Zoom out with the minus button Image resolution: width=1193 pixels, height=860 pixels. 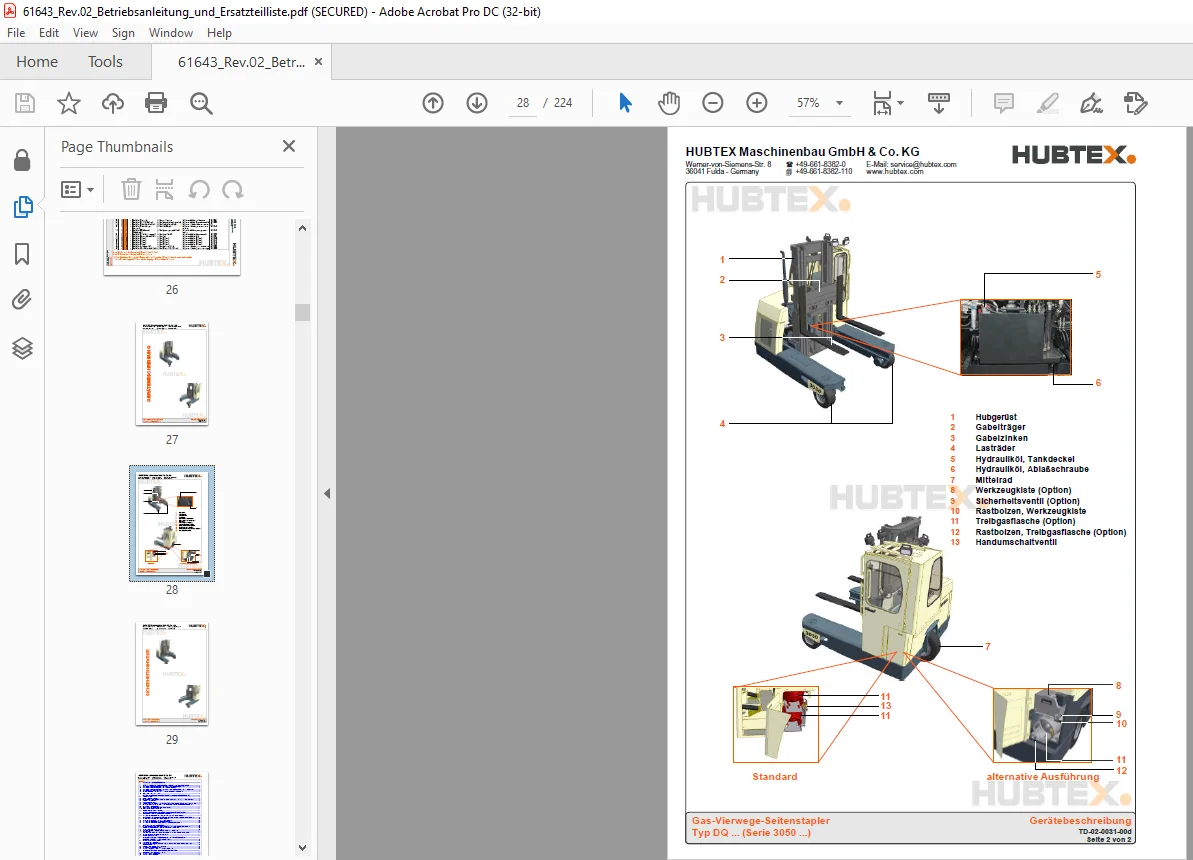point(713,103)
